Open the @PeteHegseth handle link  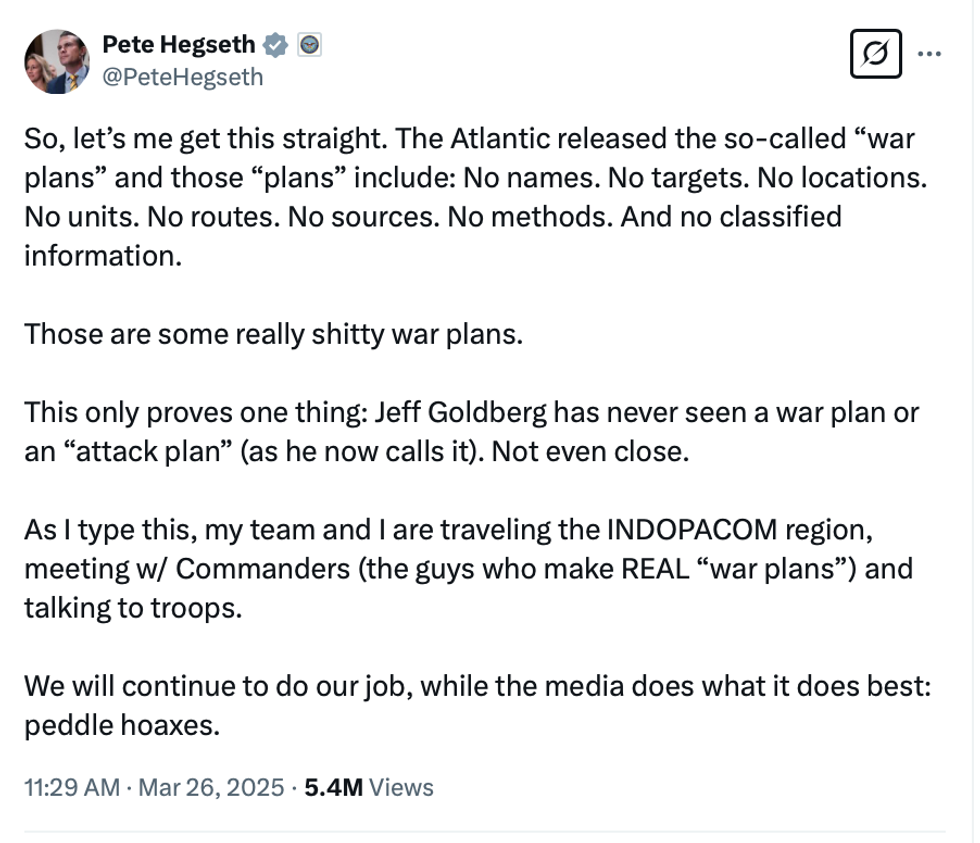pyautogui.click(x=183, y=76)
